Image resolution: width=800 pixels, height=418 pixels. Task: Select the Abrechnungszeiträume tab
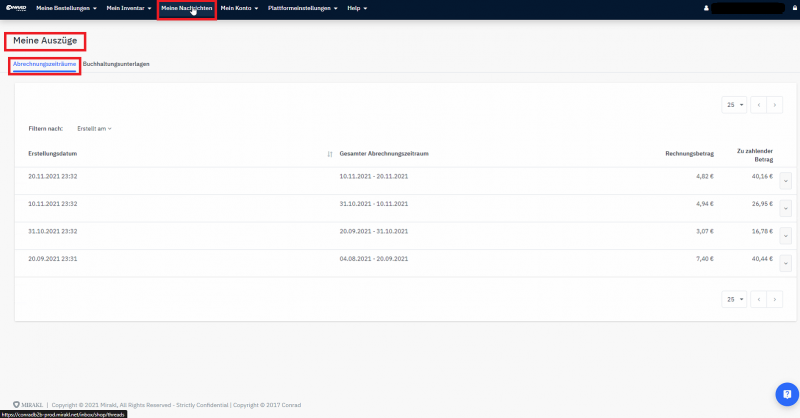pos(44,63)
